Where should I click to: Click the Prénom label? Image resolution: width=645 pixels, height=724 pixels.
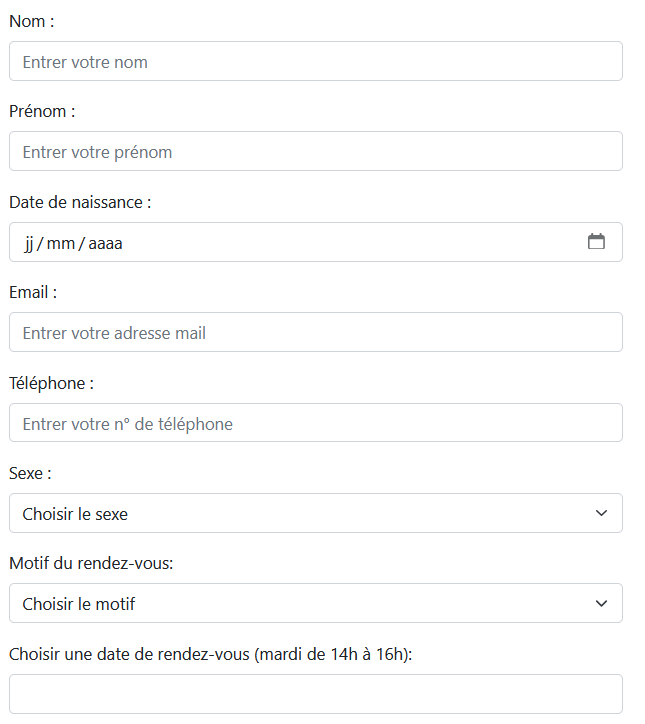click(x=42, y=112)
